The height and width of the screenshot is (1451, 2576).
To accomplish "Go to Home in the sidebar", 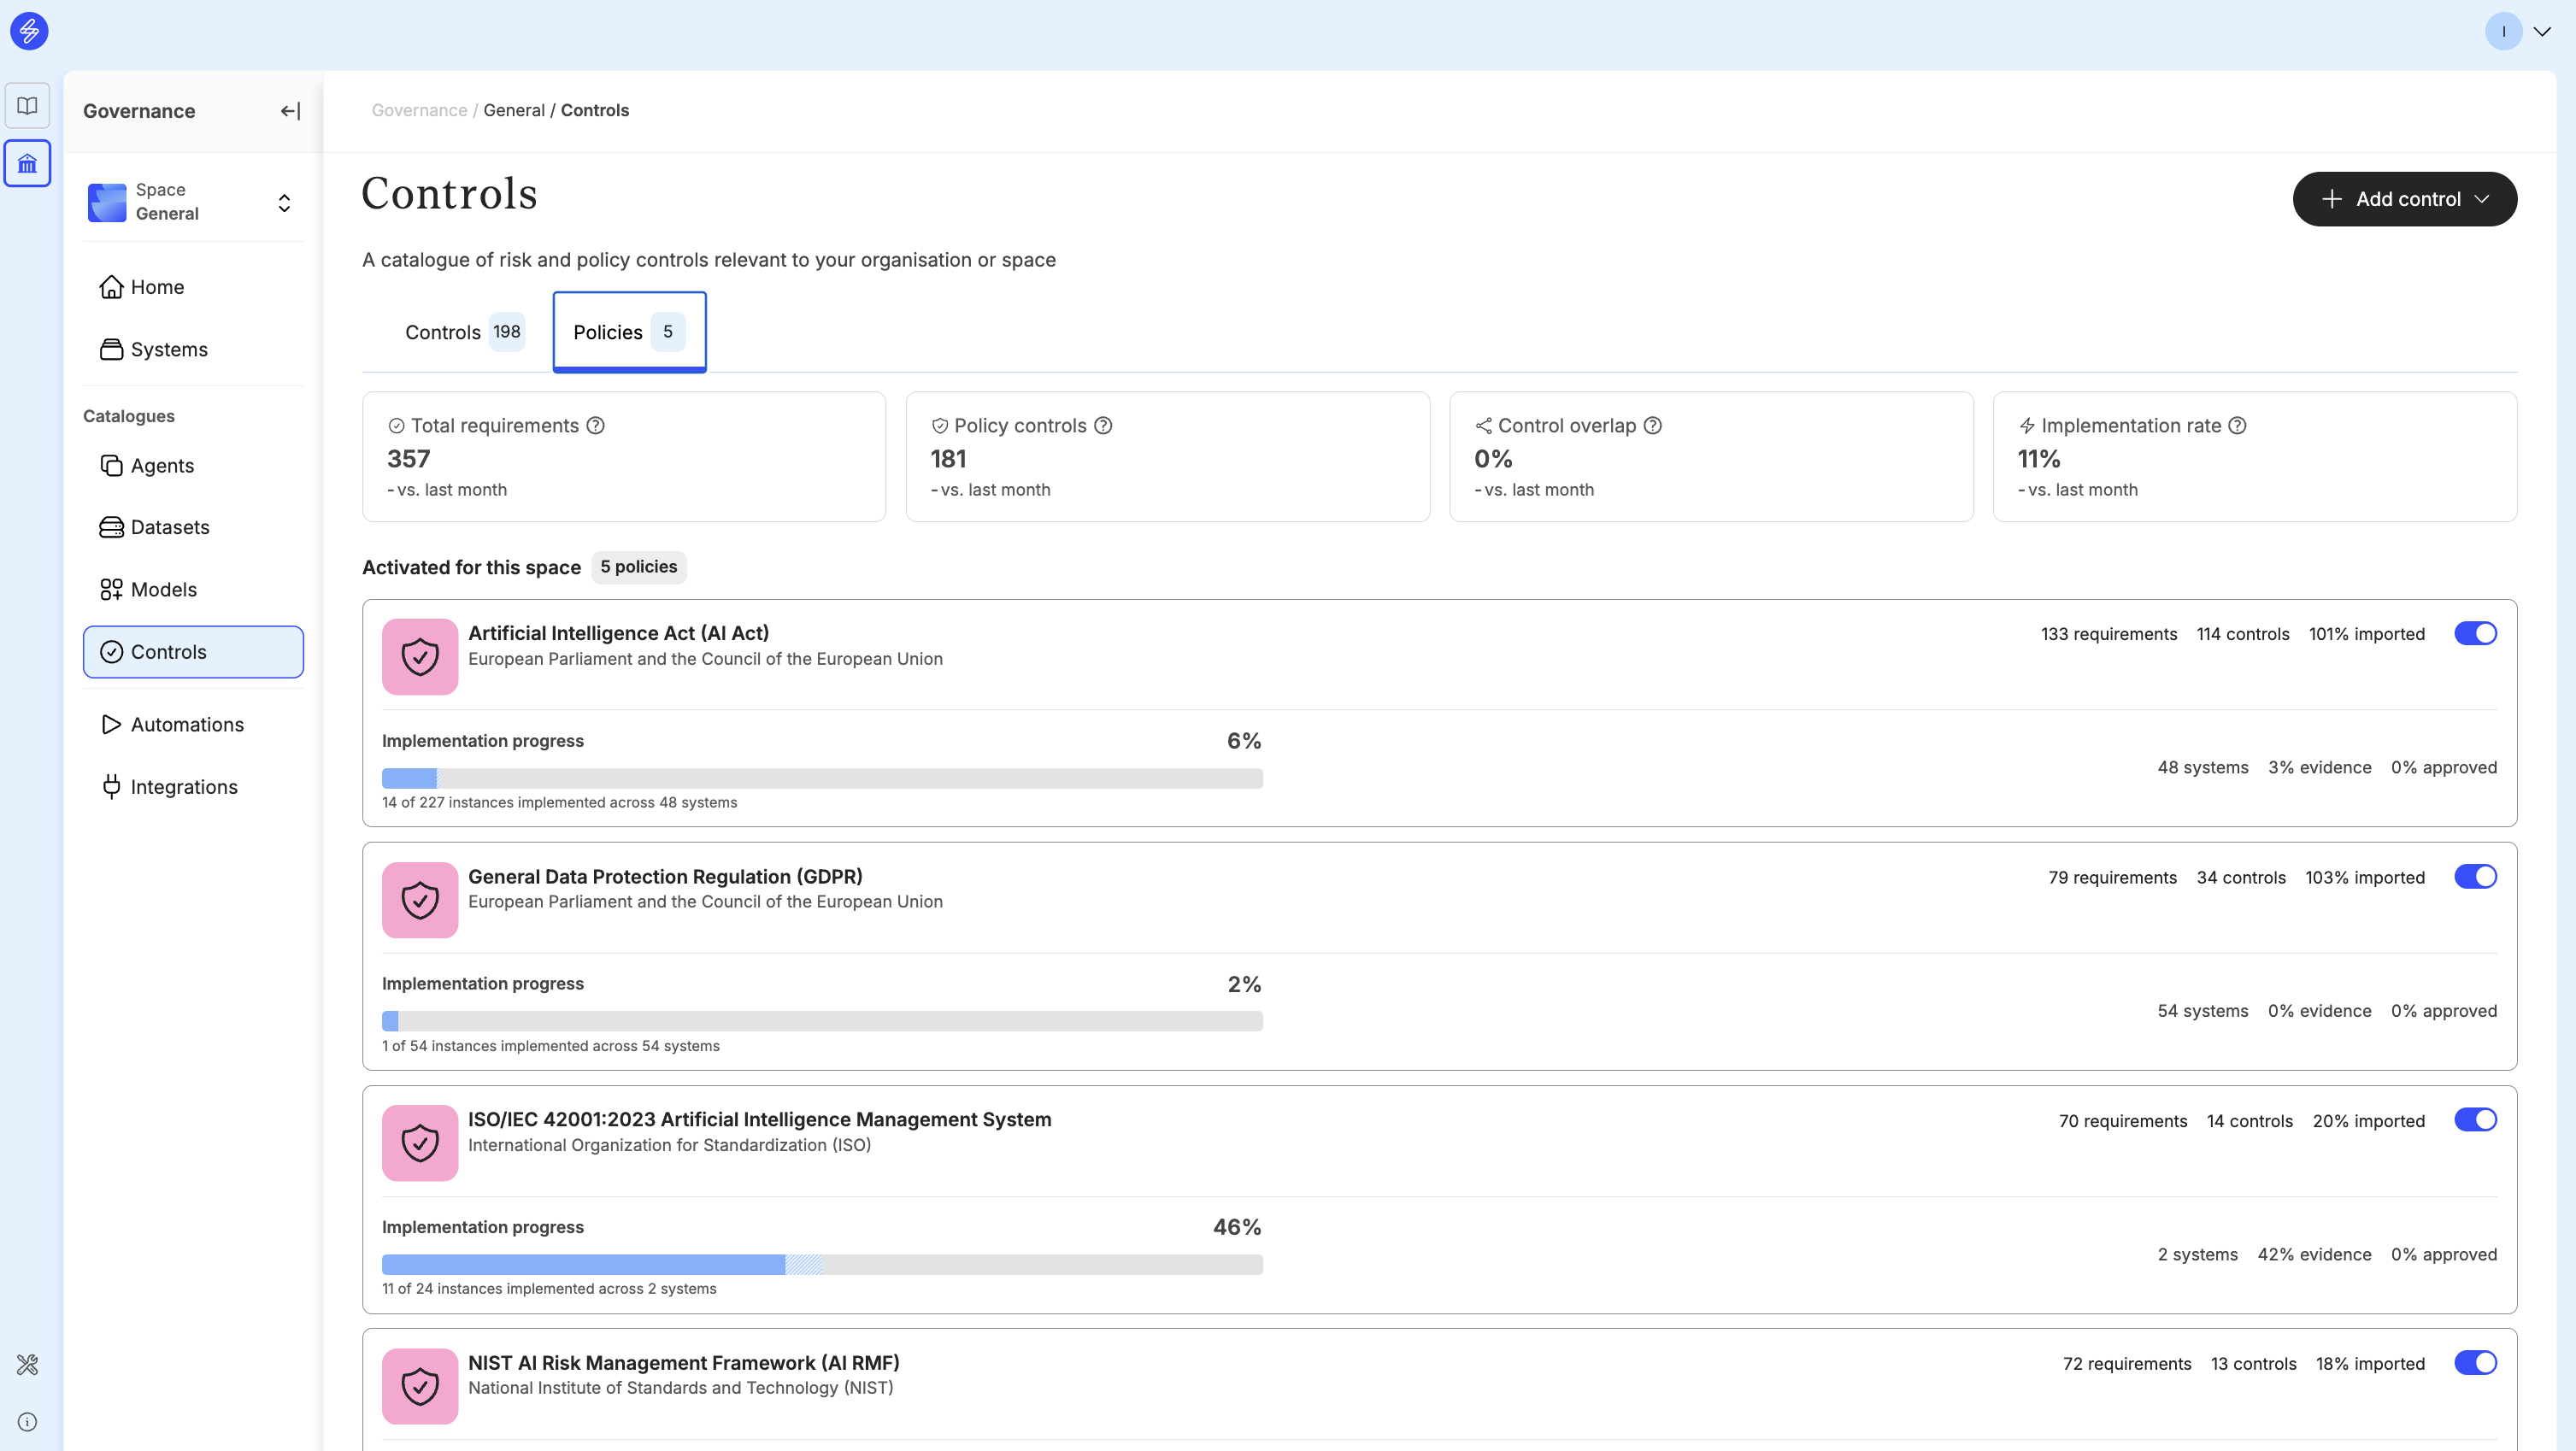I will pos(193,287).
